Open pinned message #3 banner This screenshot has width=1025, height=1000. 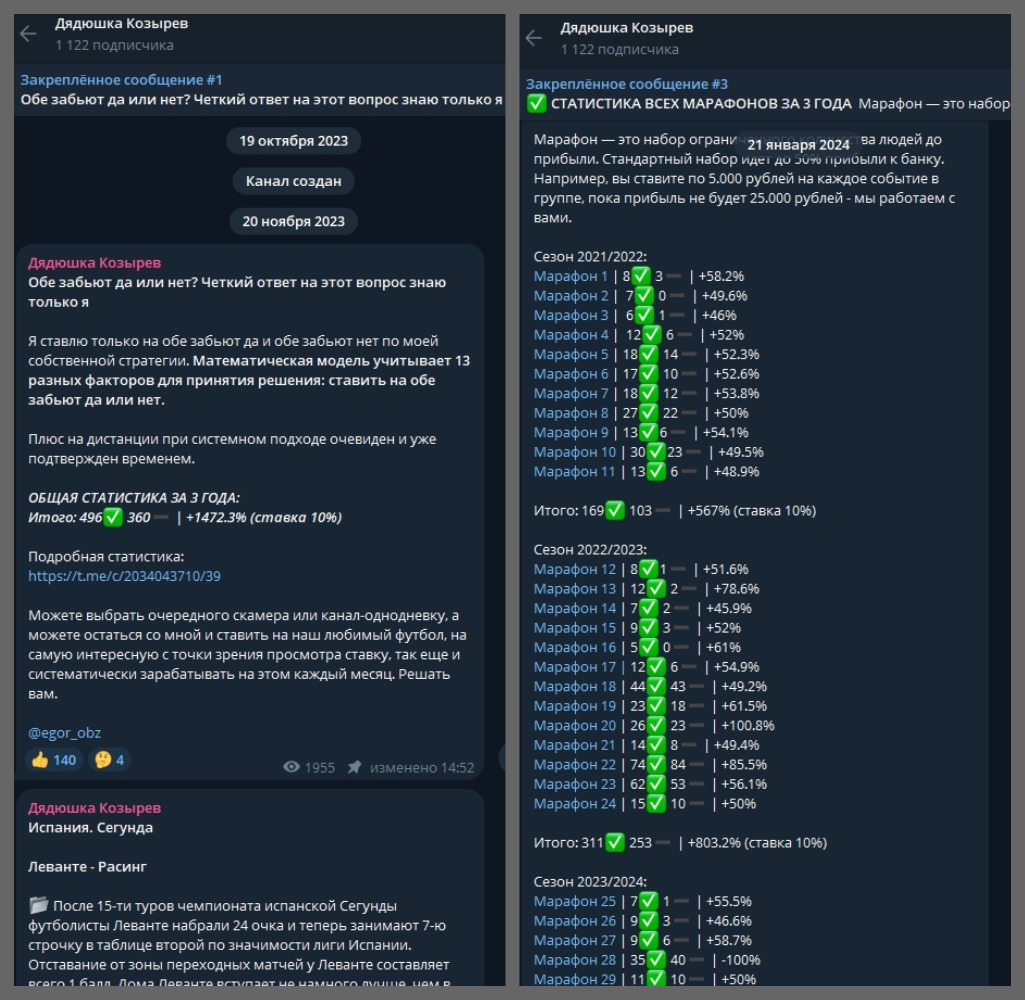[768, 94]
